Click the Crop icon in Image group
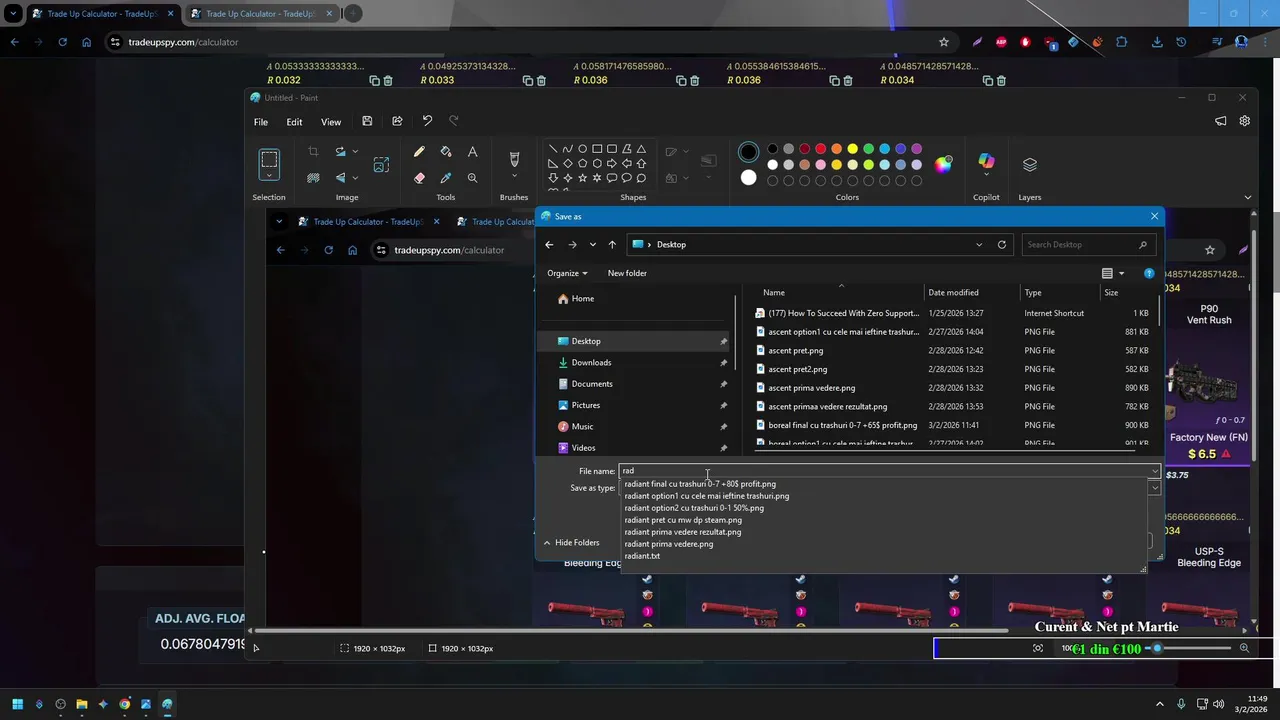The image size is (1280, 720). [x=313, y=152]
